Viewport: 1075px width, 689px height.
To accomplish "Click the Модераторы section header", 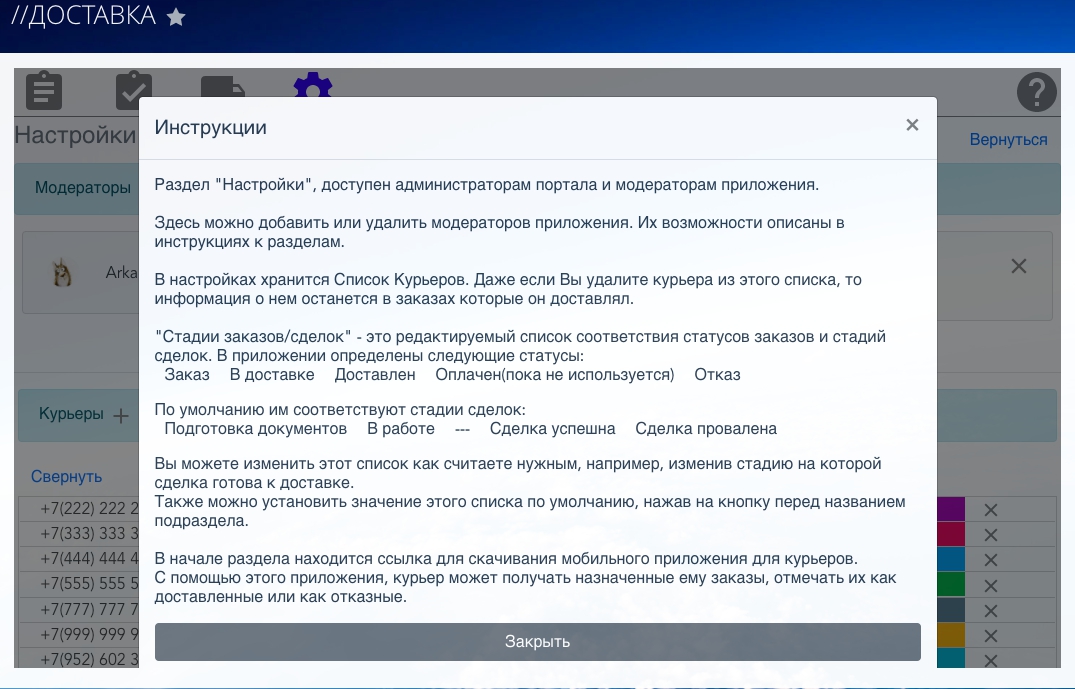I will point(83,188).
